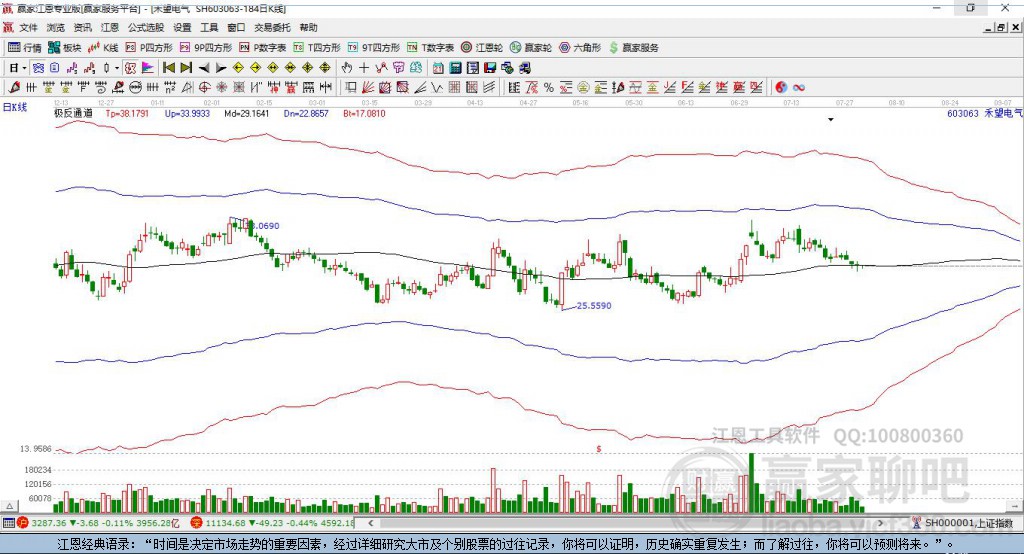Open the 窗口 menu
Image resolution: width=1024 pixels, height=554 pixels.
point(236,27)
